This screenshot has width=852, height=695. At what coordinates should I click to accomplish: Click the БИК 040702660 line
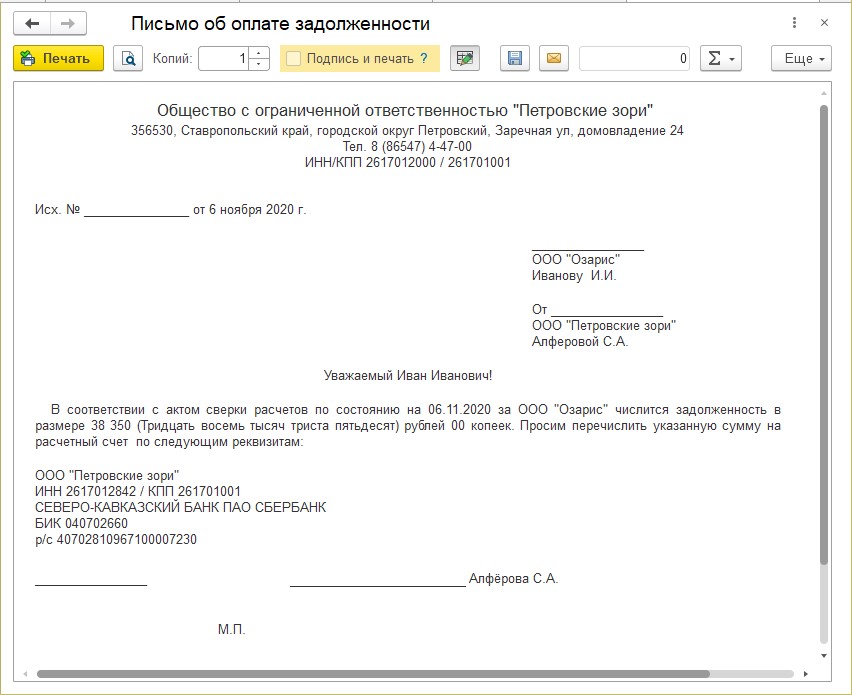(x=82, y=524)
